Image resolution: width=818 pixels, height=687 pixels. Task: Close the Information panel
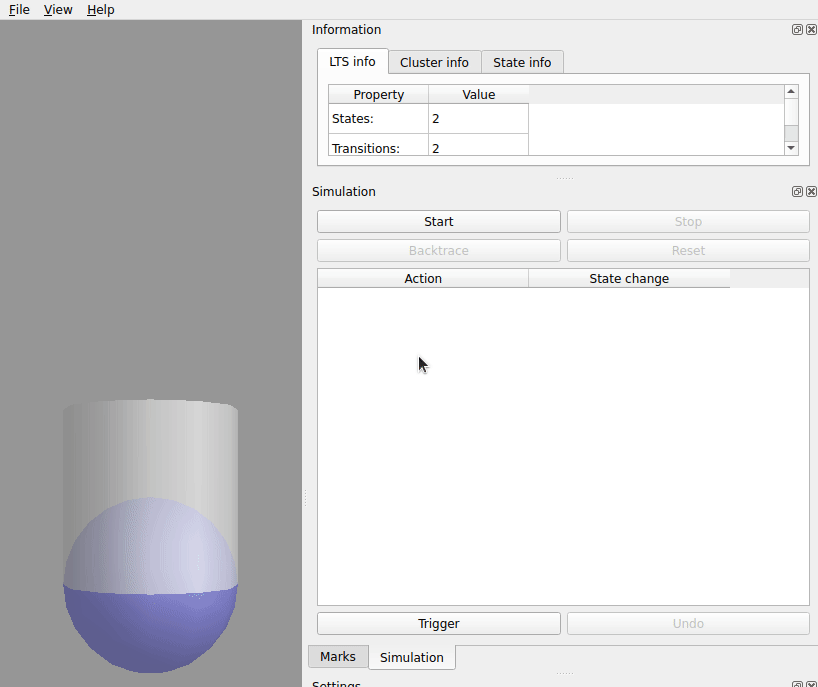coord(811,30)
